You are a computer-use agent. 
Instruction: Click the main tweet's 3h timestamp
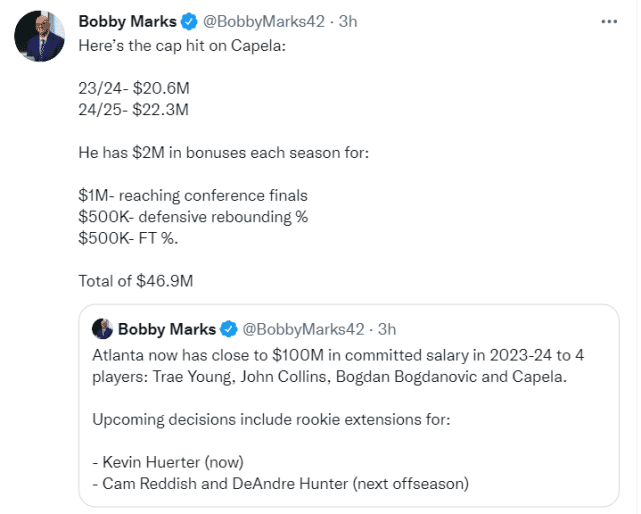coord(349,21)
